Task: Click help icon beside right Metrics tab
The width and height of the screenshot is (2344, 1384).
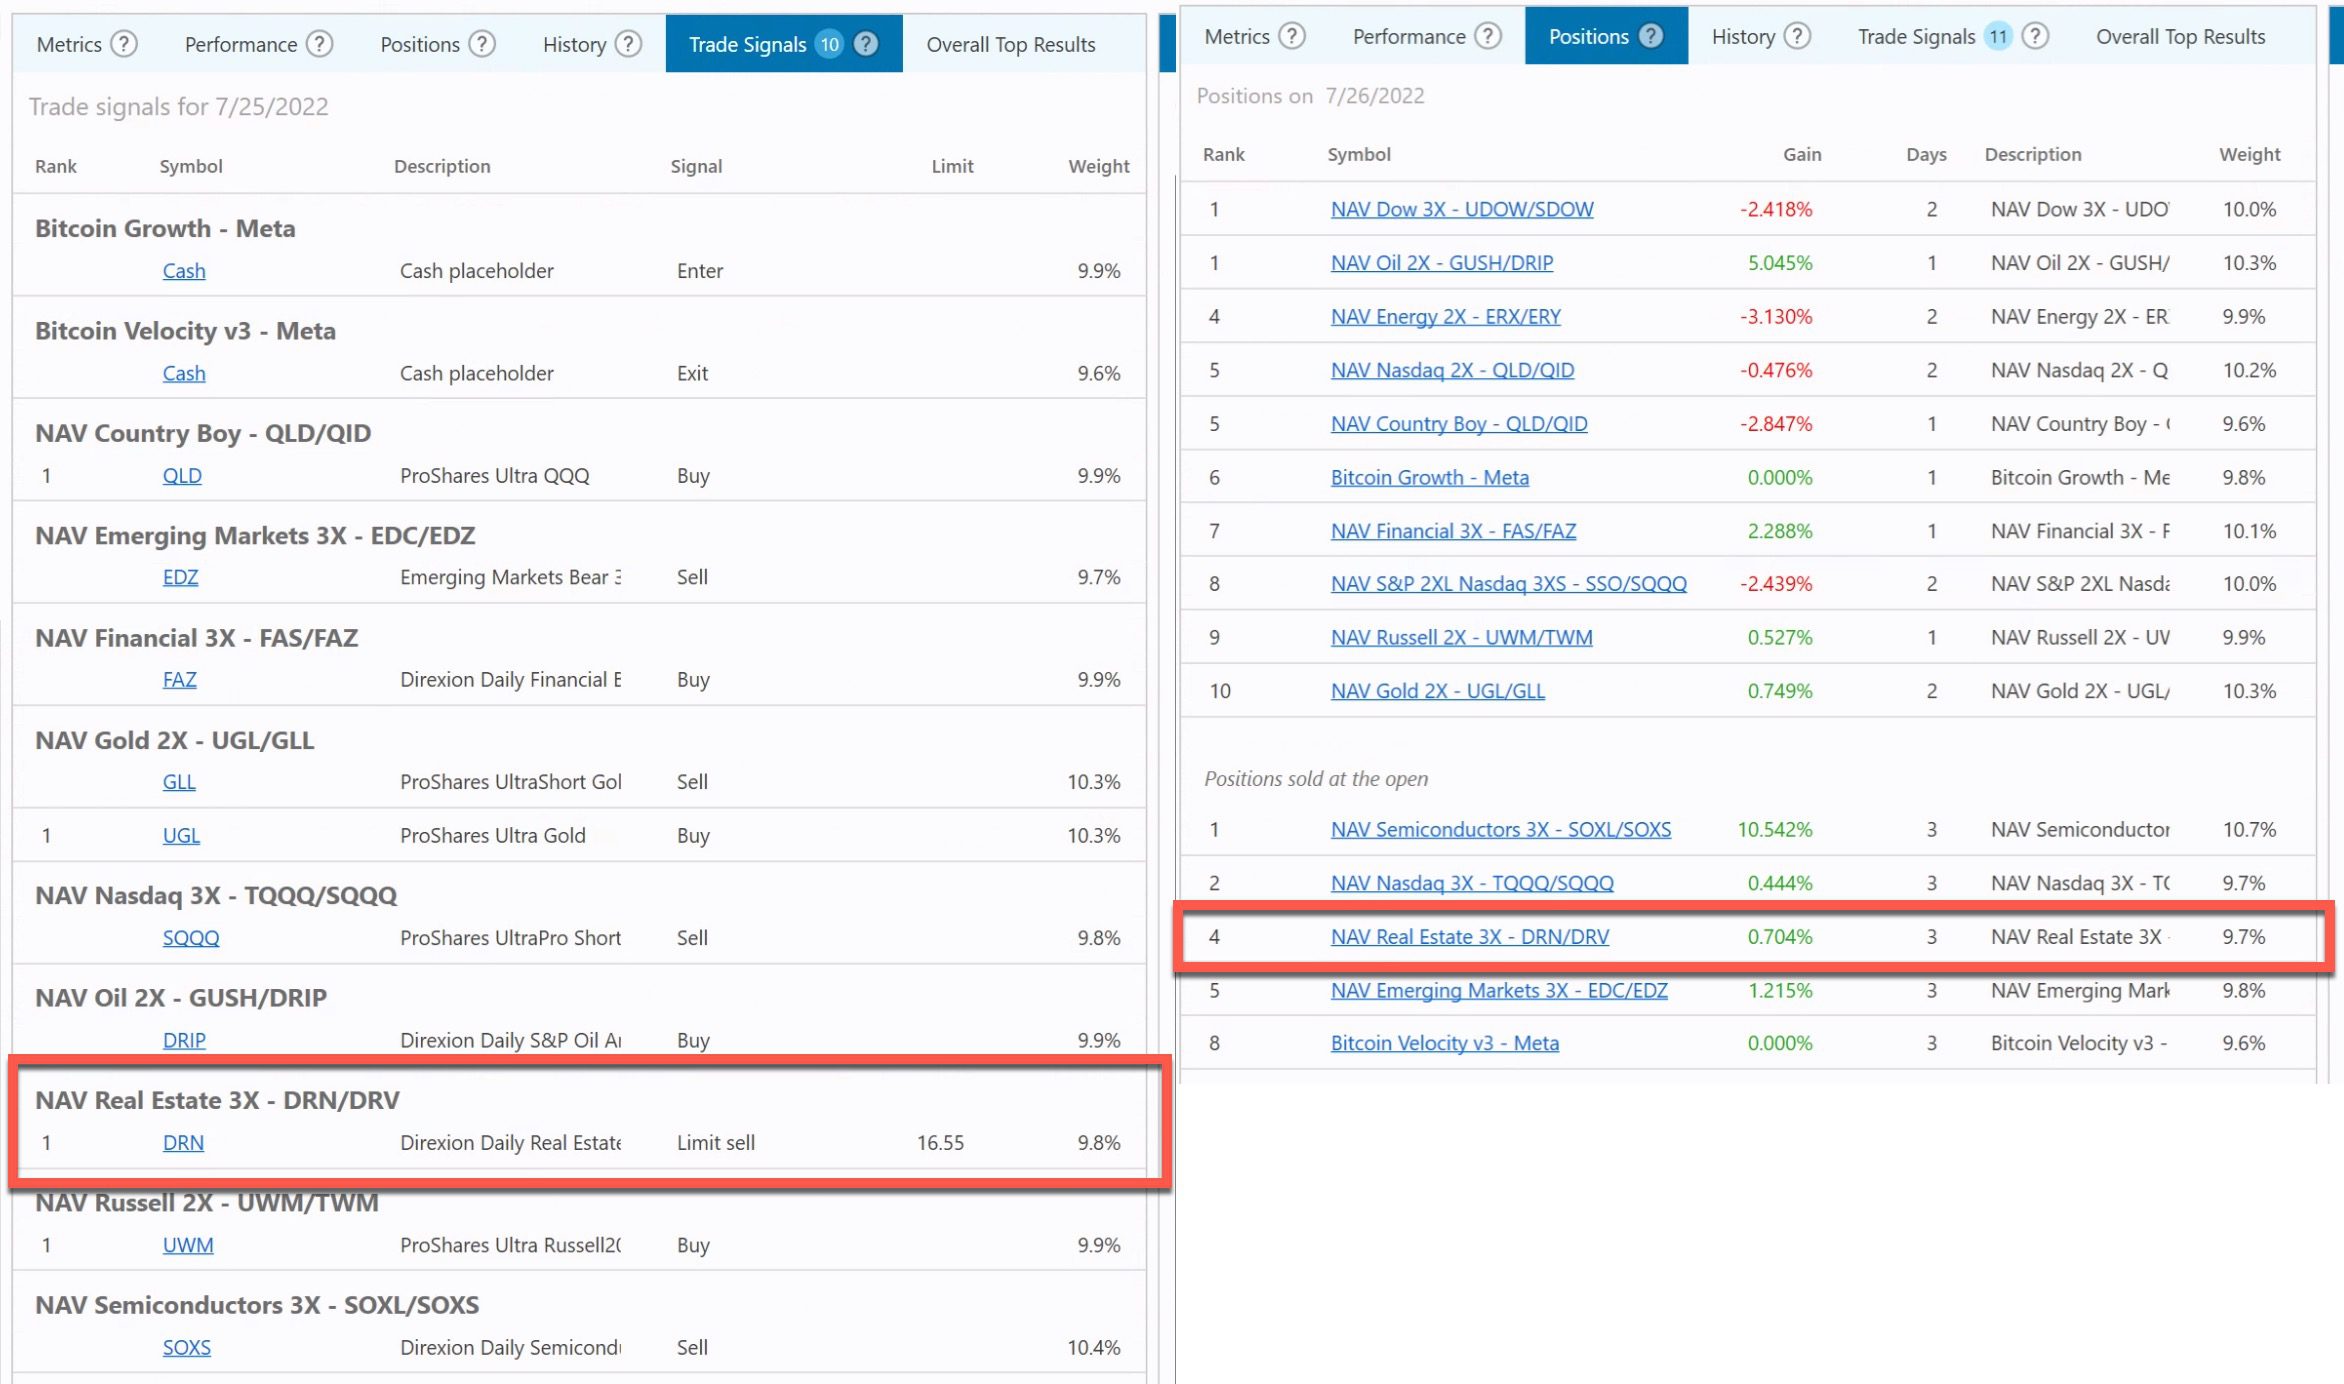Action: click(1292, 37)
